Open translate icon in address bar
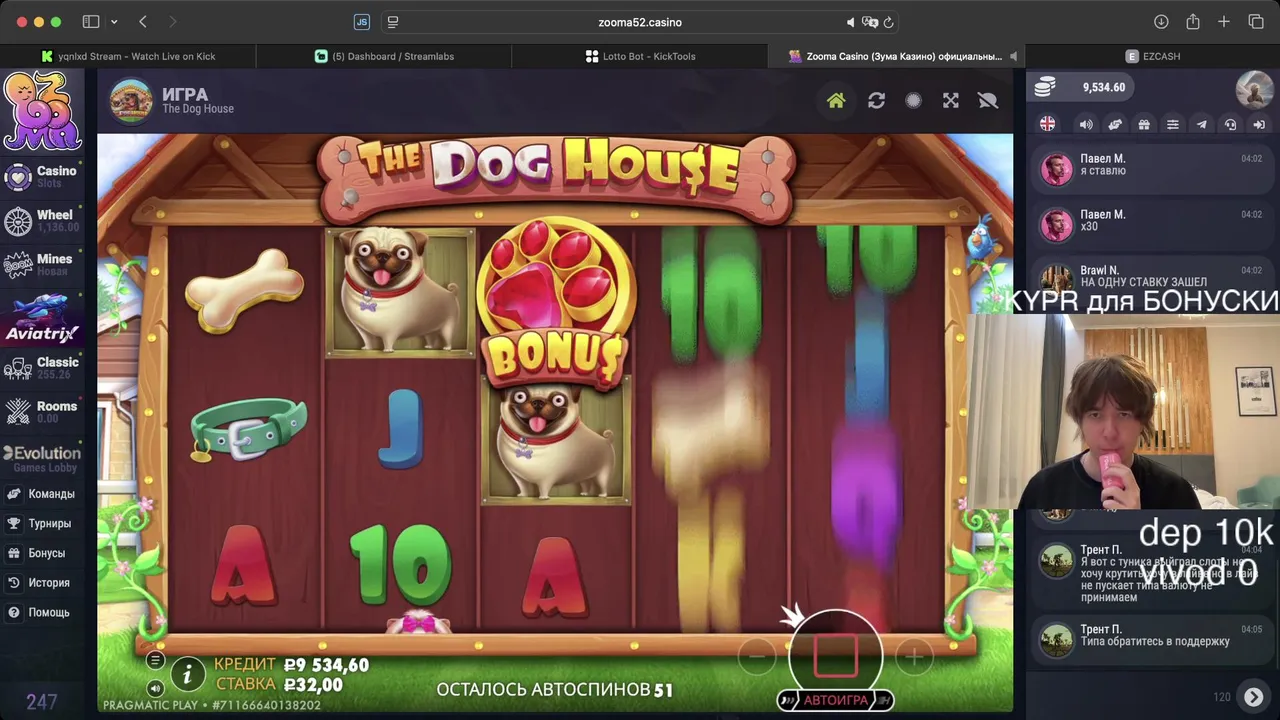Viewport: 1280px width, 720px height. (870, 22)
